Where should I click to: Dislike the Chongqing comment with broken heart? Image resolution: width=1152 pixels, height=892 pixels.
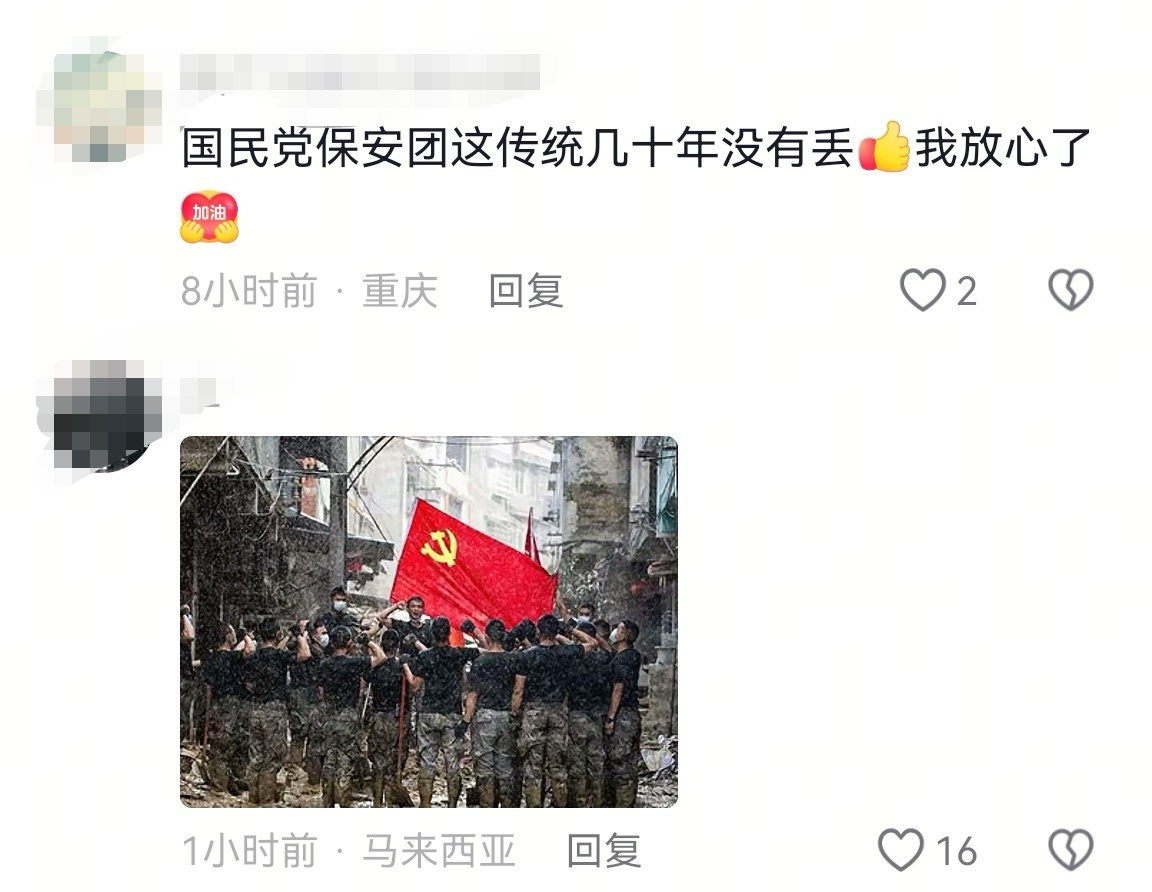tap(1070, 290)
